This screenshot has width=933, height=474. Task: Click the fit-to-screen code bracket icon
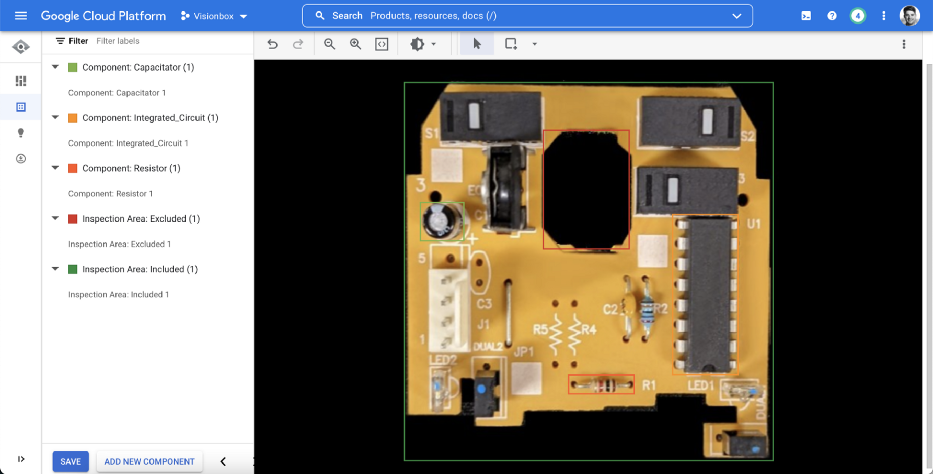pos(381,44)
